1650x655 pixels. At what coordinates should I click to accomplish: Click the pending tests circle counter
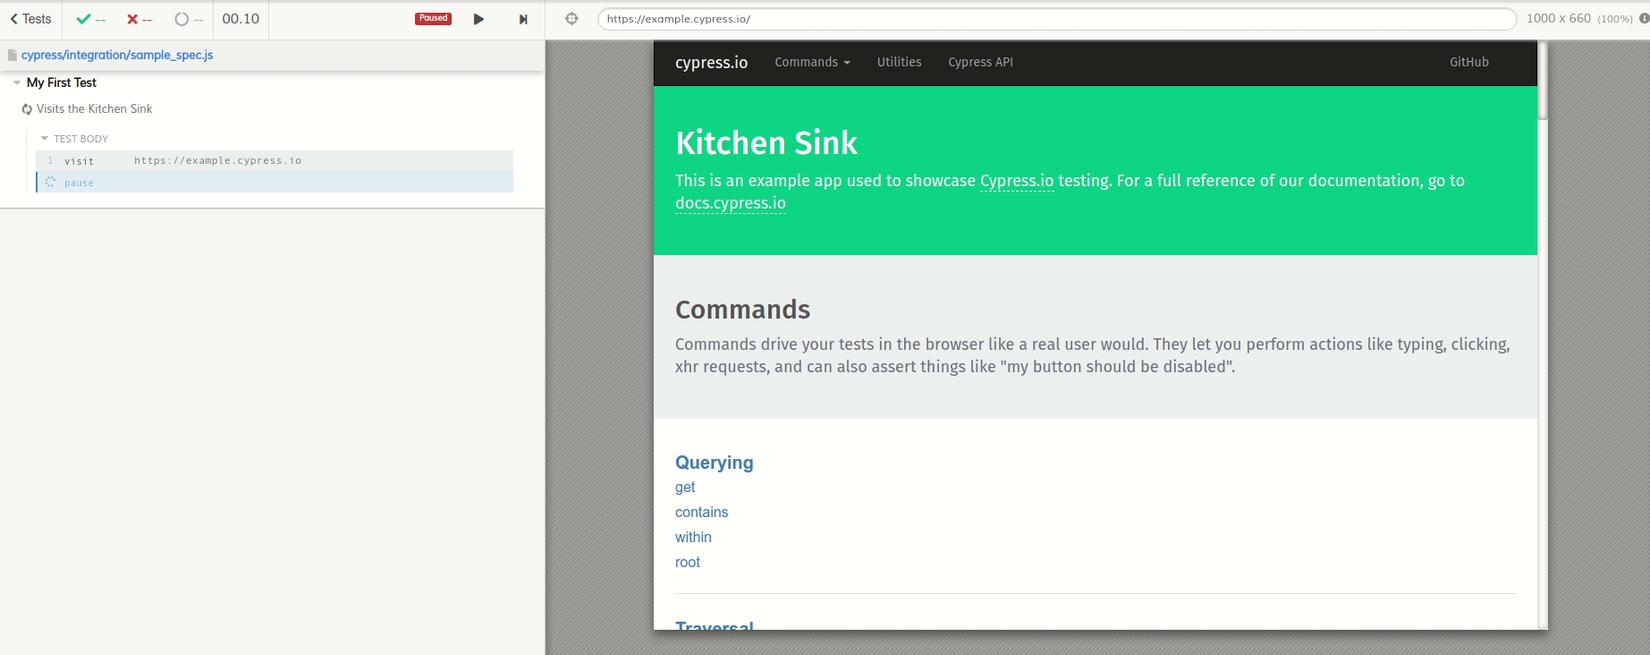[x=189, y=19]
